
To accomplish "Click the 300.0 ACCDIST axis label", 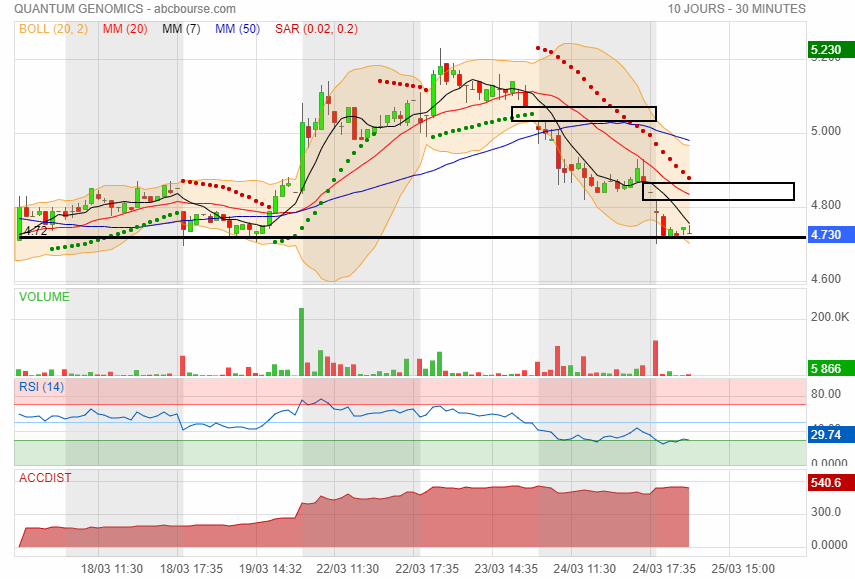I will [x=826, y=511].
